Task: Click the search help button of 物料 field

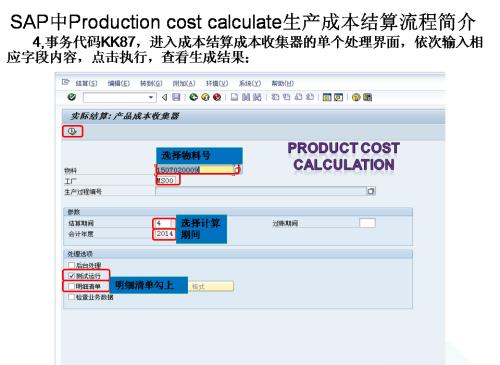Action: click(x=237, y=170)
